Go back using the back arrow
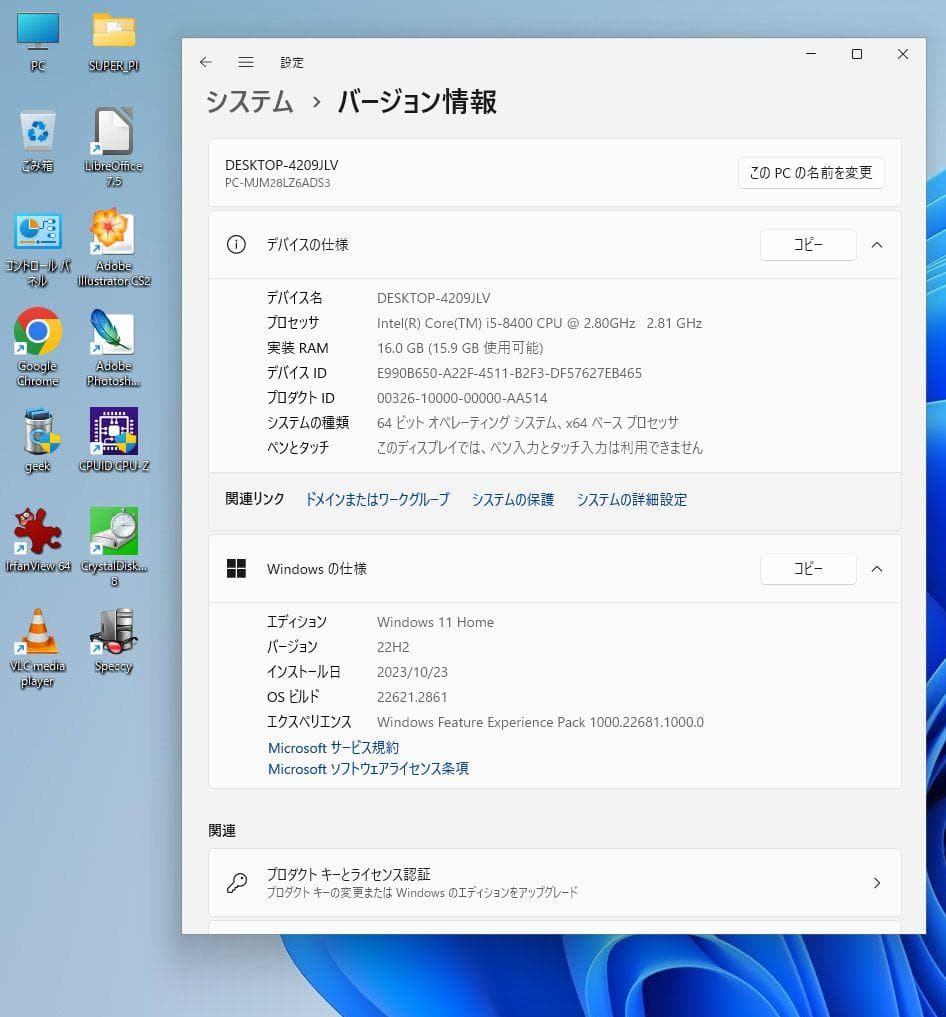The height and width of the screenshot is (1017, 946). coord(206,61)
